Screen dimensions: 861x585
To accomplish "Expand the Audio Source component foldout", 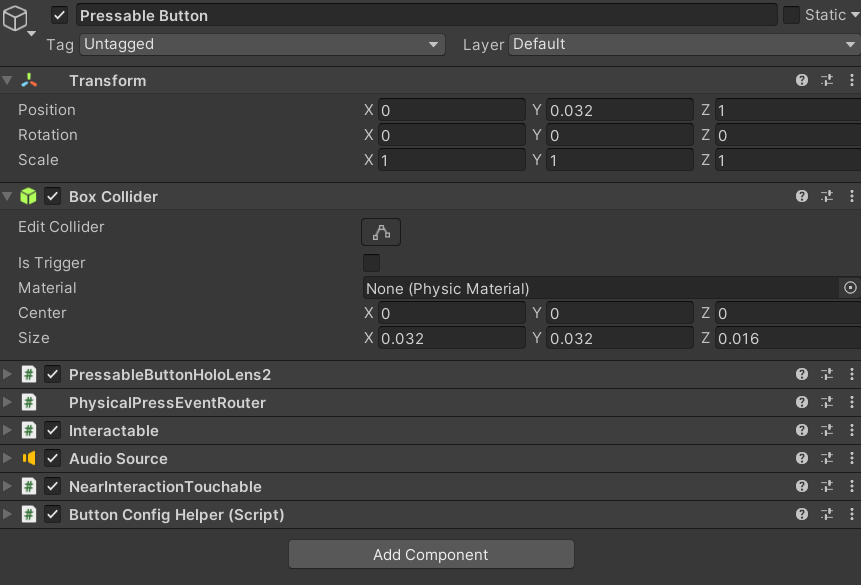I will pos(7,458).
